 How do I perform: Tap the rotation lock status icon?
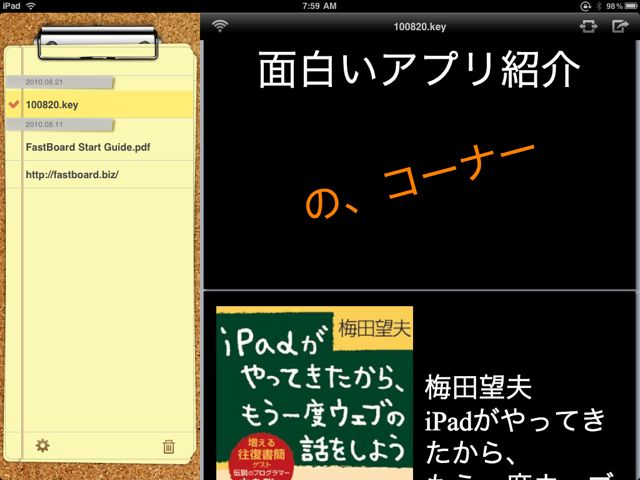tap(585, 6)
